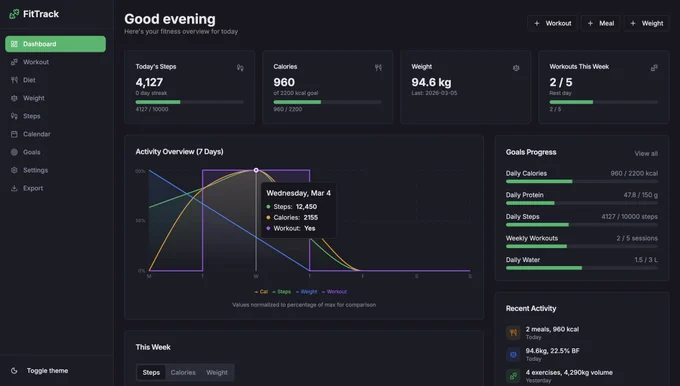Click the footprints icon on Today's Steps card
680x386 pixels.
[x=240, y=68]
